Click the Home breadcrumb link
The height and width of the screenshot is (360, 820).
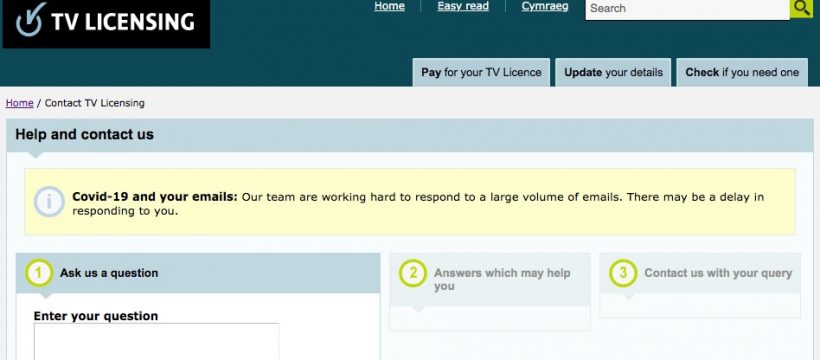[19, 103]
